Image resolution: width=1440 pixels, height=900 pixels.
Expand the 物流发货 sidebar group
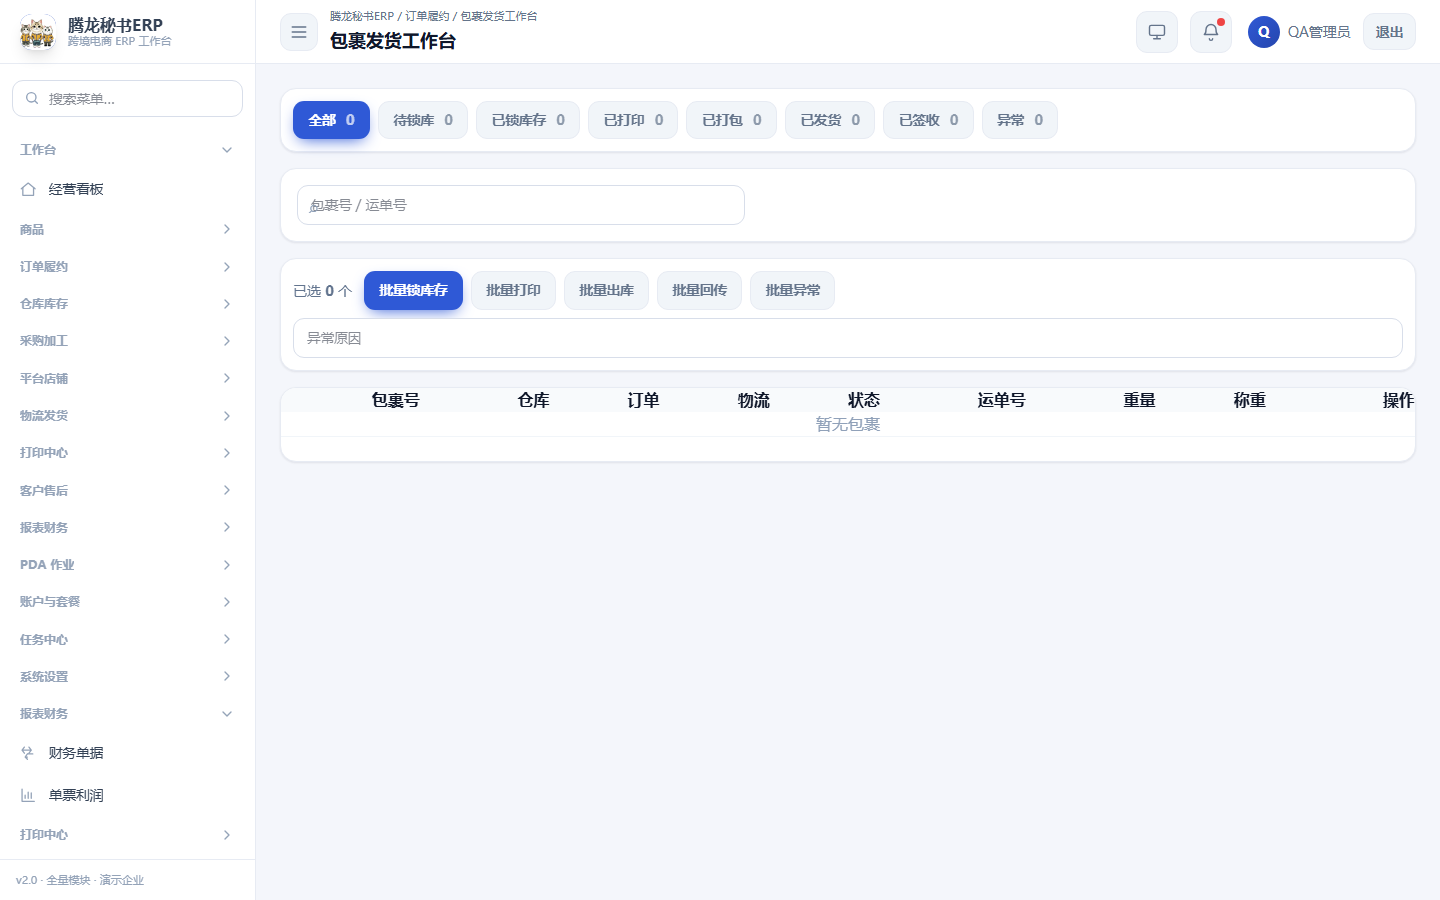tap(127, 416)
